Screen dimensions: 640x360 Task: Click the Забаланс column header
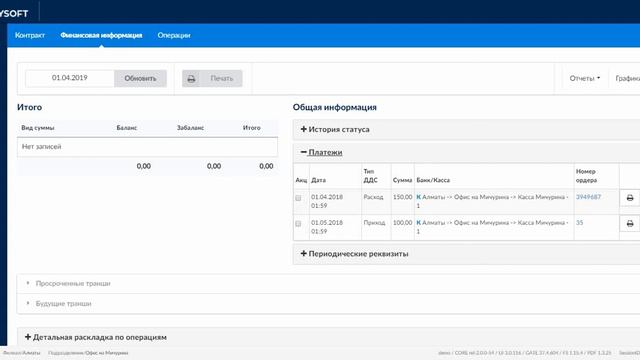click(x=190, y=128)
